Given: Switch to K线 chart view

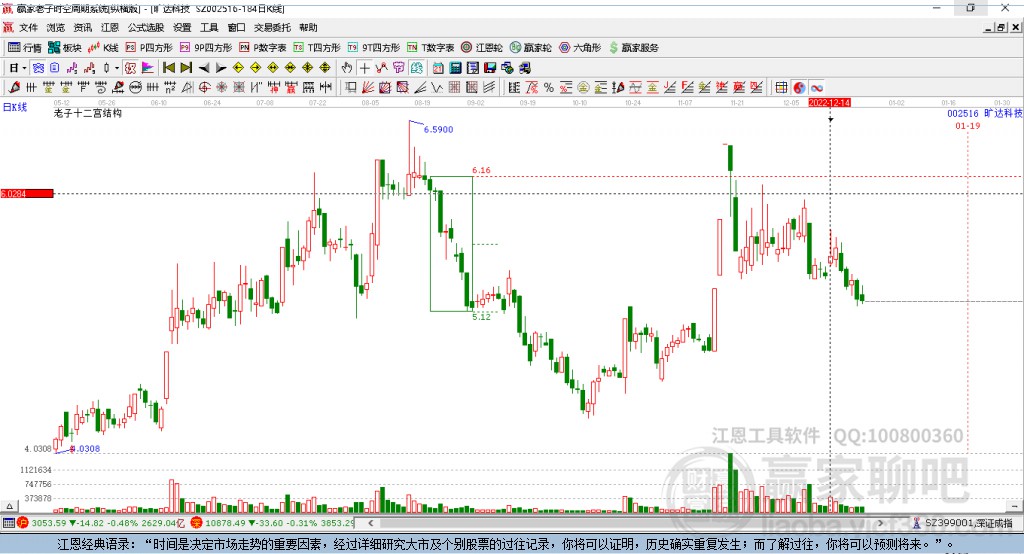Looking at the screenshot, I should point(103,48).
